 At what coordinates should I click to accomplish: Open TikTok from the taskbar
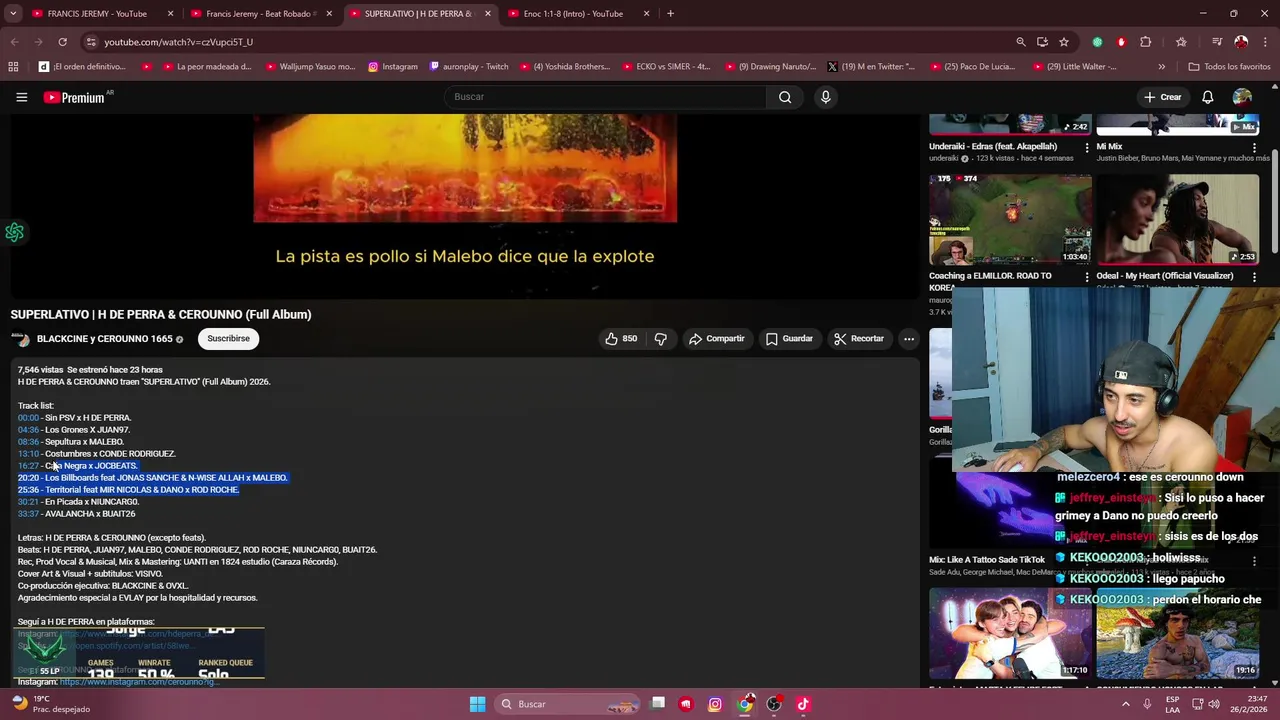tap(803, 704)
